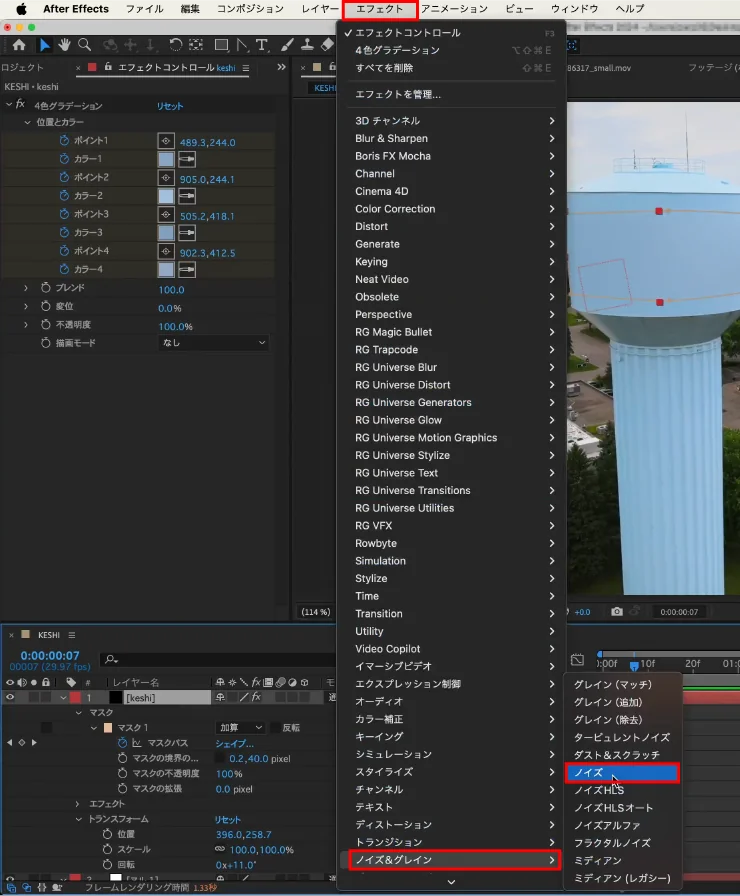Expand the ブレンド property
The image size is (740, 896).
[26, 288]
